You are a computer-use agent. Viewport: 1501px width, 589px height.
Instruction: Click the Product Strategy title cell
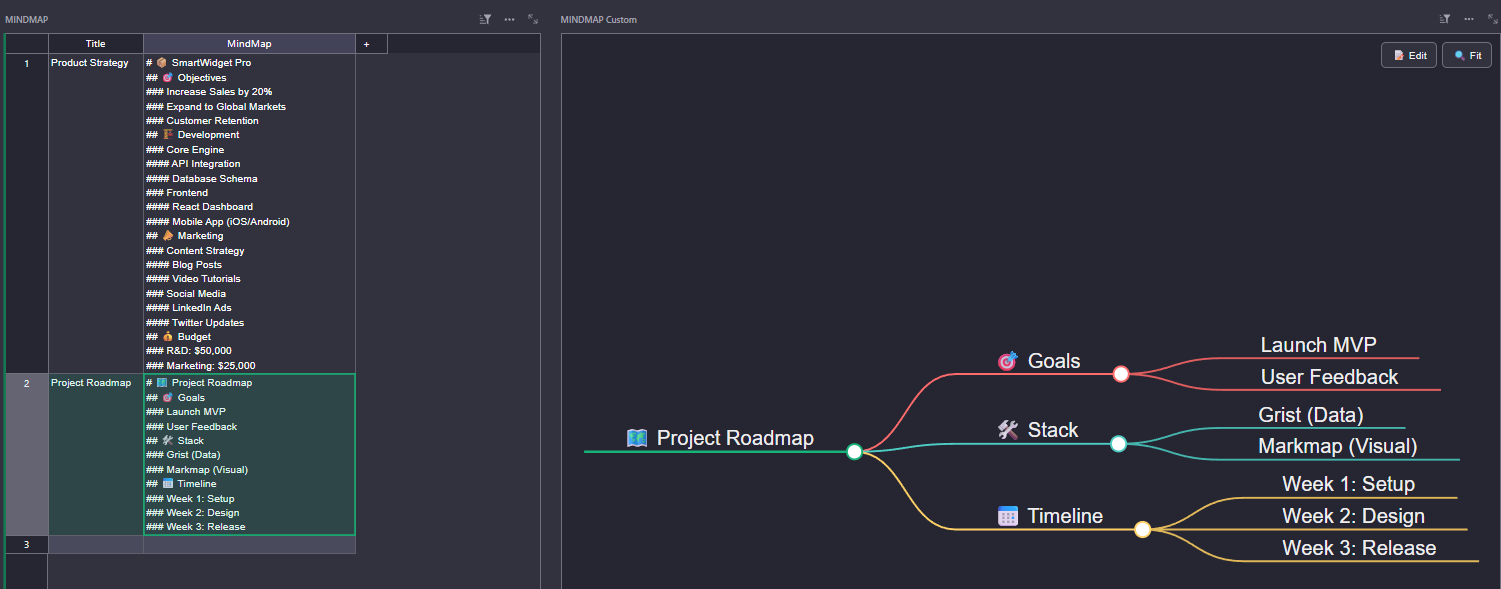point(90,63)
